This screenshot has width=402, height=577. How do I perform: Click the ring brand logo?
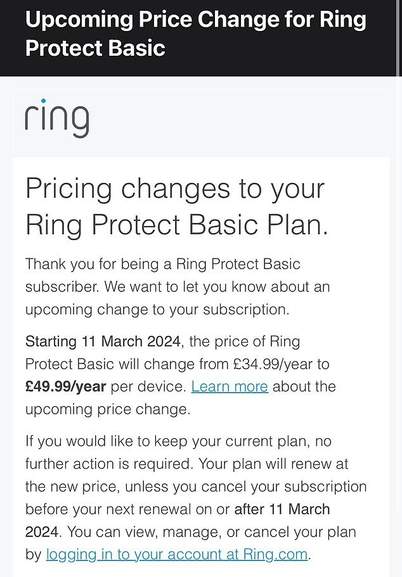(x=57, y=118)
